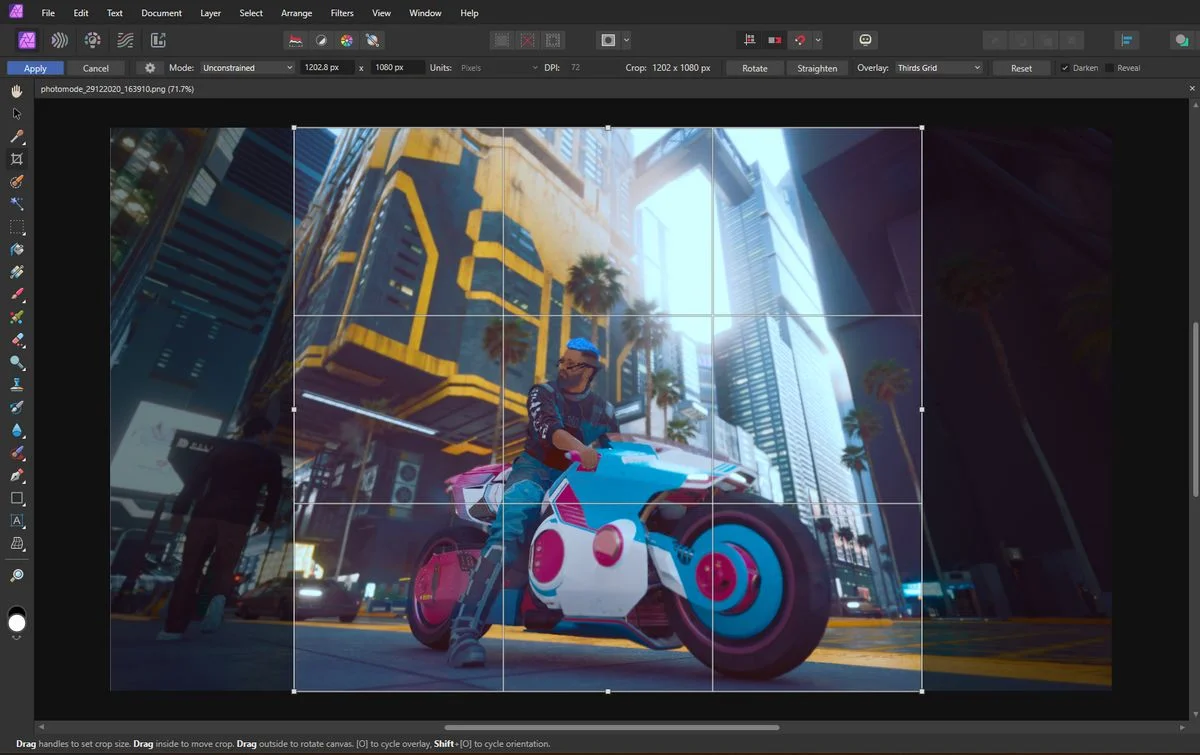The height and width of the screenshot is (755, 1200).
Task: Apply Auto Colors from the toolbar
Action: tap(347, 40)
